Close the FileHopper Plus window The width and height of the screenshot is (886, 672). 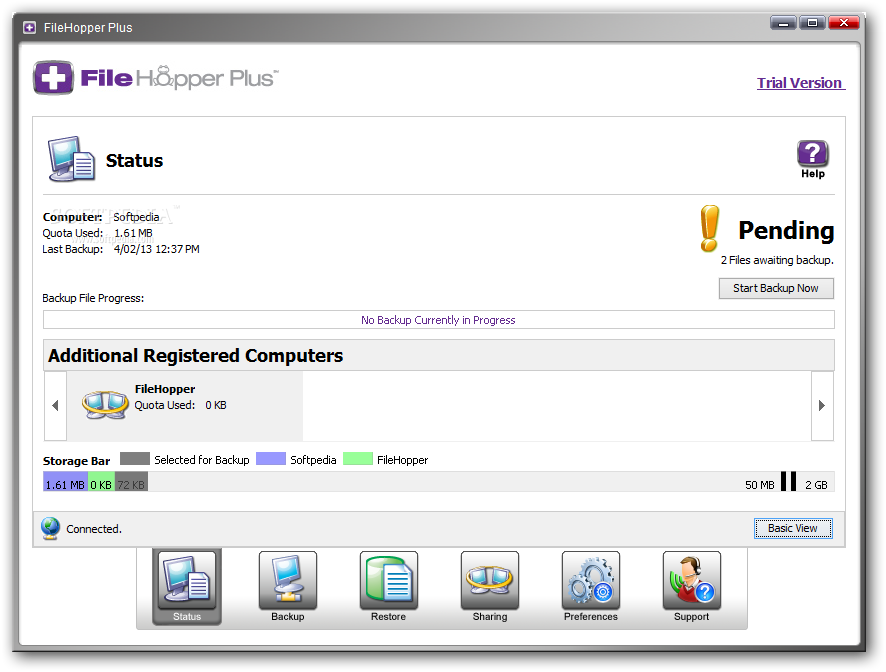pos(844,23)
